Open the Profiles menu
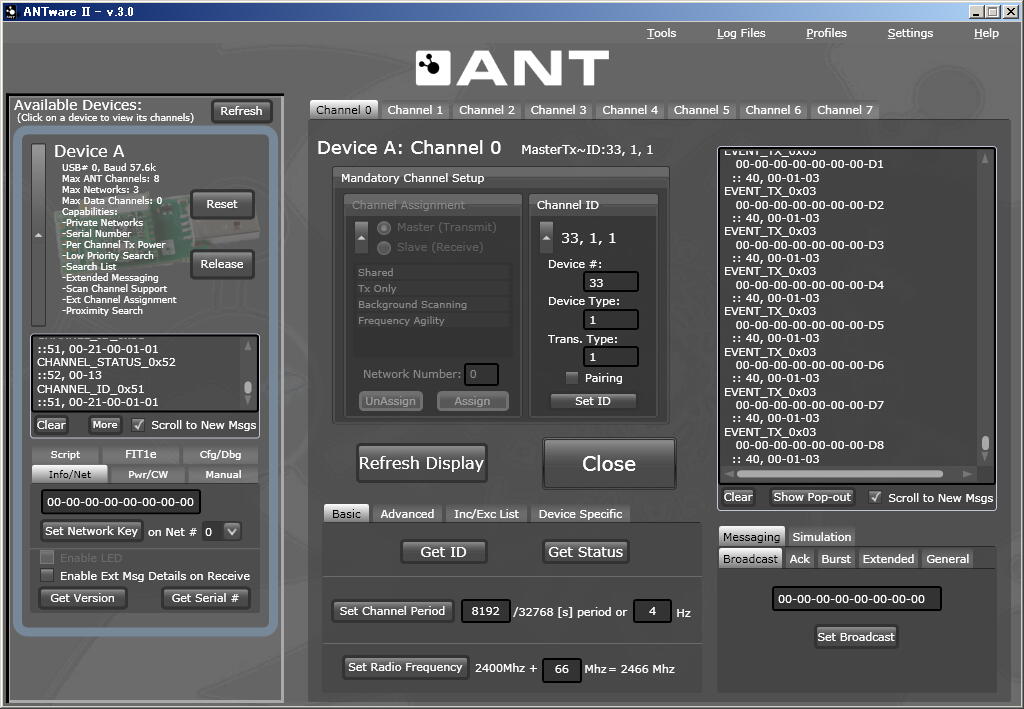The width and height of the screenshot is (1024, 709). tap(826, 33)
